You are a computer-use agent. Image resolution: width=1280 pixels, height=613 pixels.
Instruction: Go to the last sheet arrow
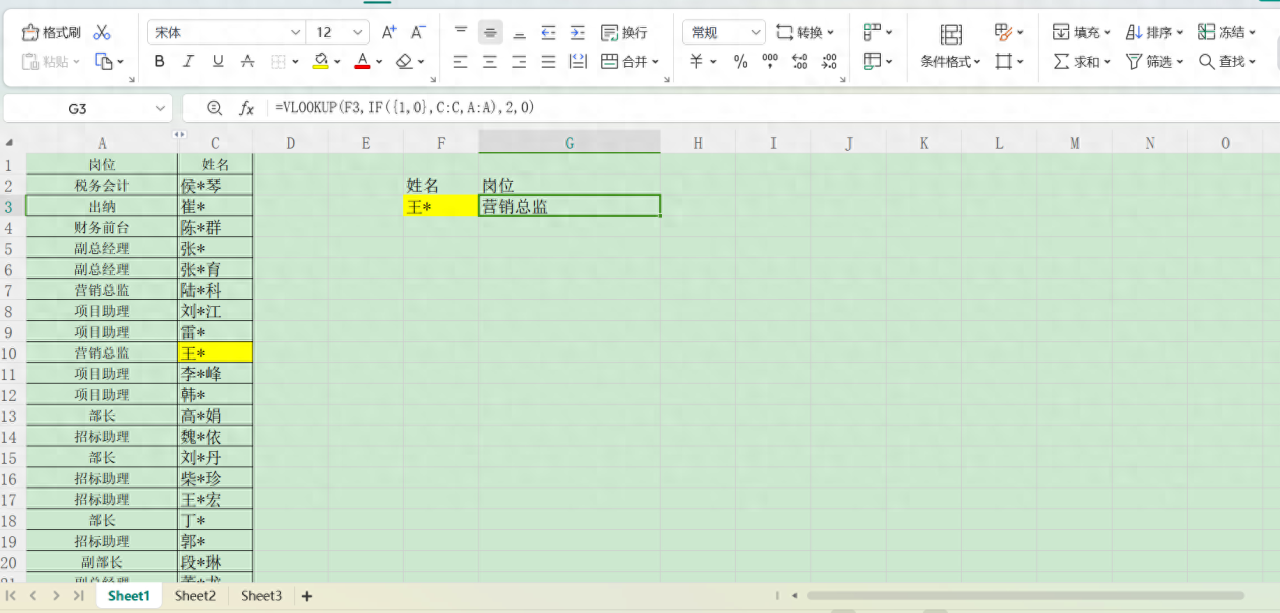coord(78,595)
